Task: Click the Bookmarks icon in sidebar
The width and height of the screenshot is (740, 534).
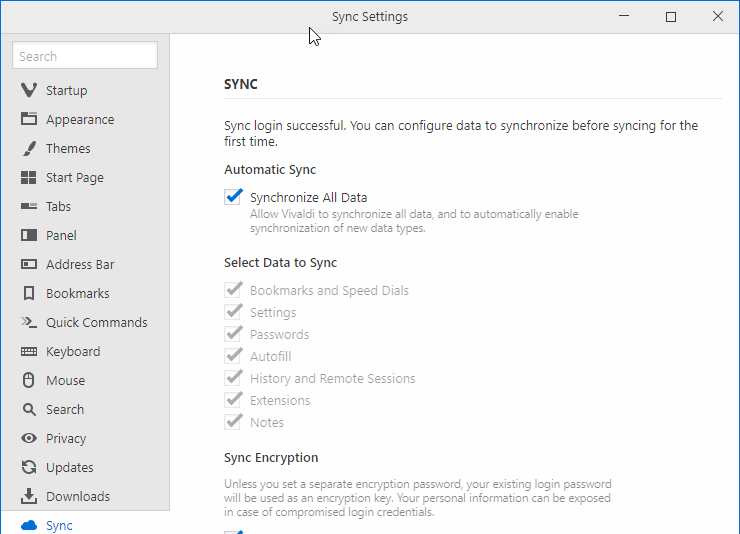Action: click(29, 294)
